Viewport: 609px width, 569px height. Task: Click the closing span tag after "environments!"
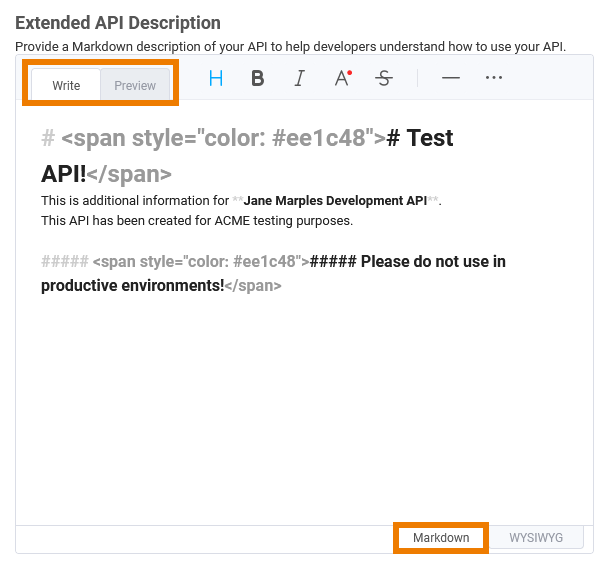pyautogui.click(x=253, y=286)
